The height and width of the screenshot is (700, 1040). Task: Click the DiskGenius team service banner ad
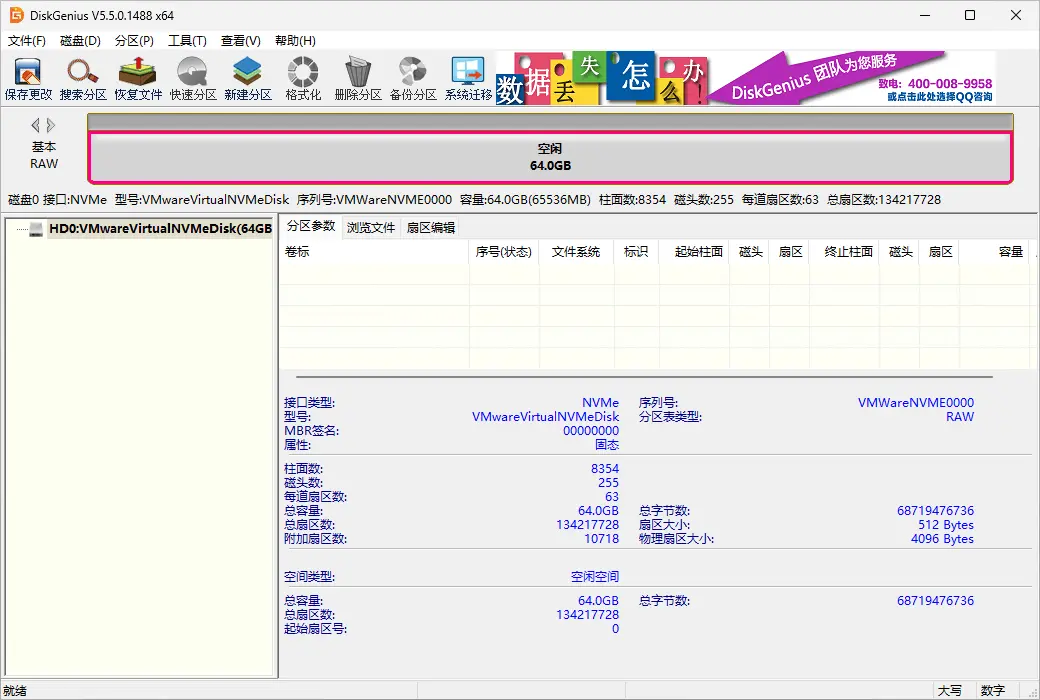[x=852, y=78]
